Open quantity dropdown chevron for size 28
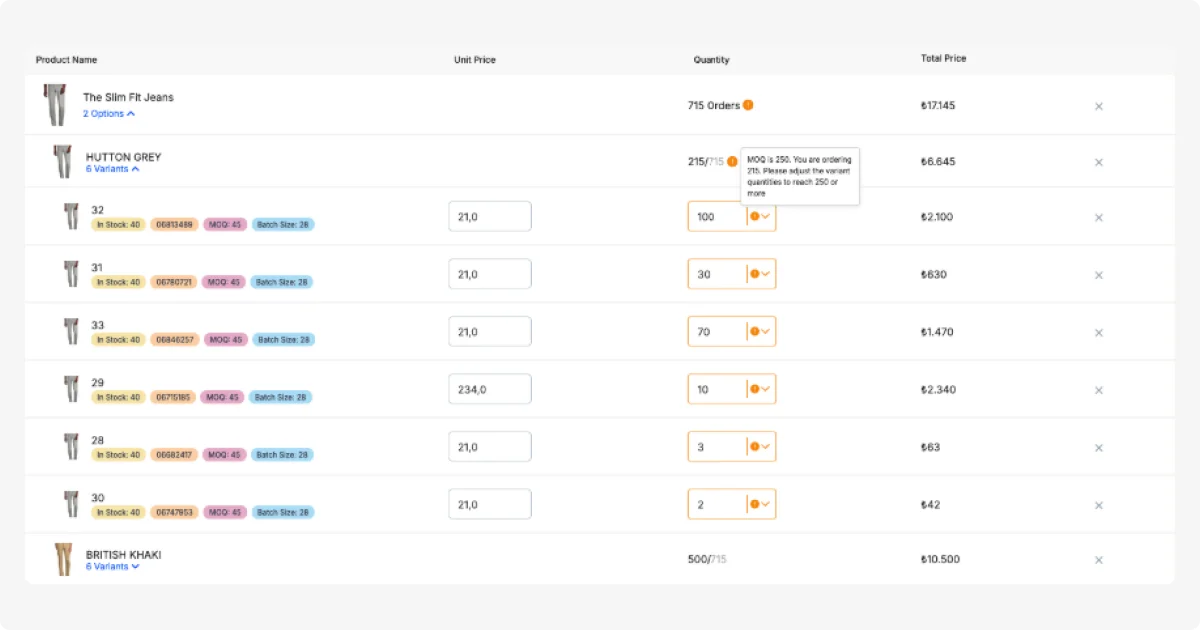The image size is (1200, 630). [766, 447]
